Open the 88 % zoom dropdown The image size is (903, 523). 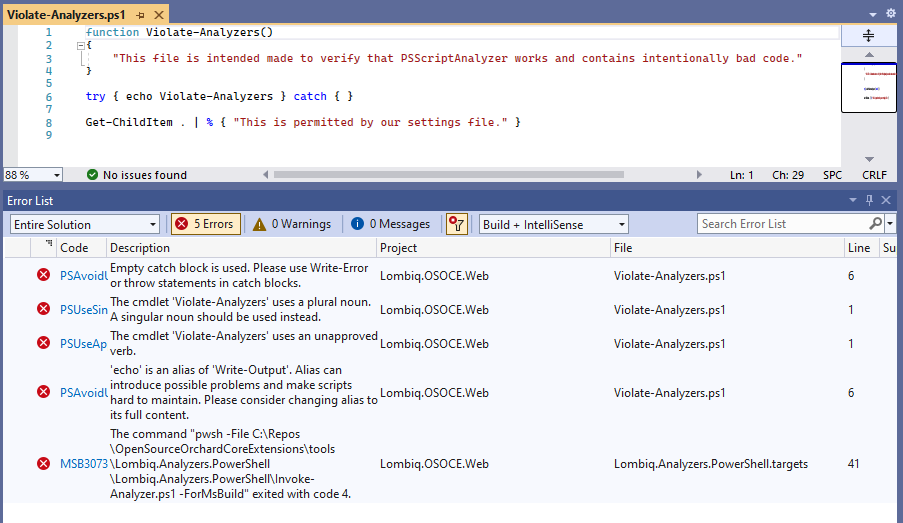pyautogui.click(x=56, y=175)
